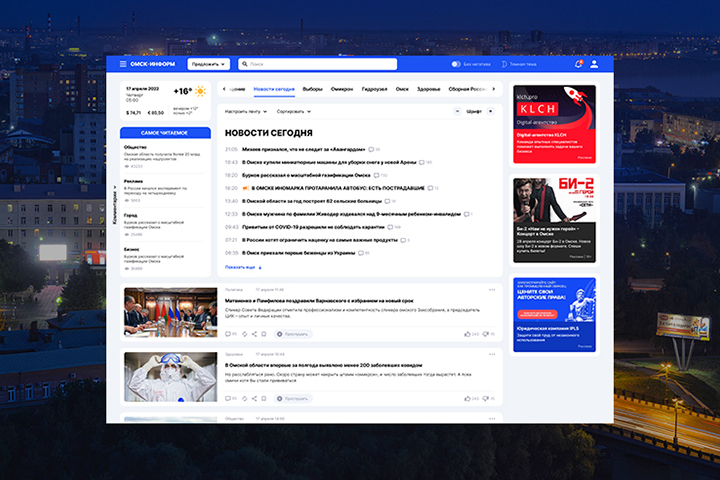Viewport: 720px width, 480px height.
Task: Switch to the Выборы tab
Action: point(313,89)
